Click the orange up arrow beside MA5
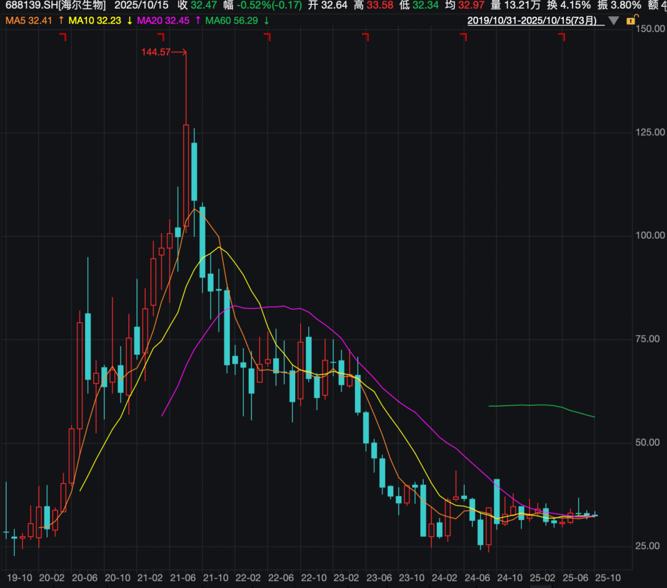 point(62,20)
